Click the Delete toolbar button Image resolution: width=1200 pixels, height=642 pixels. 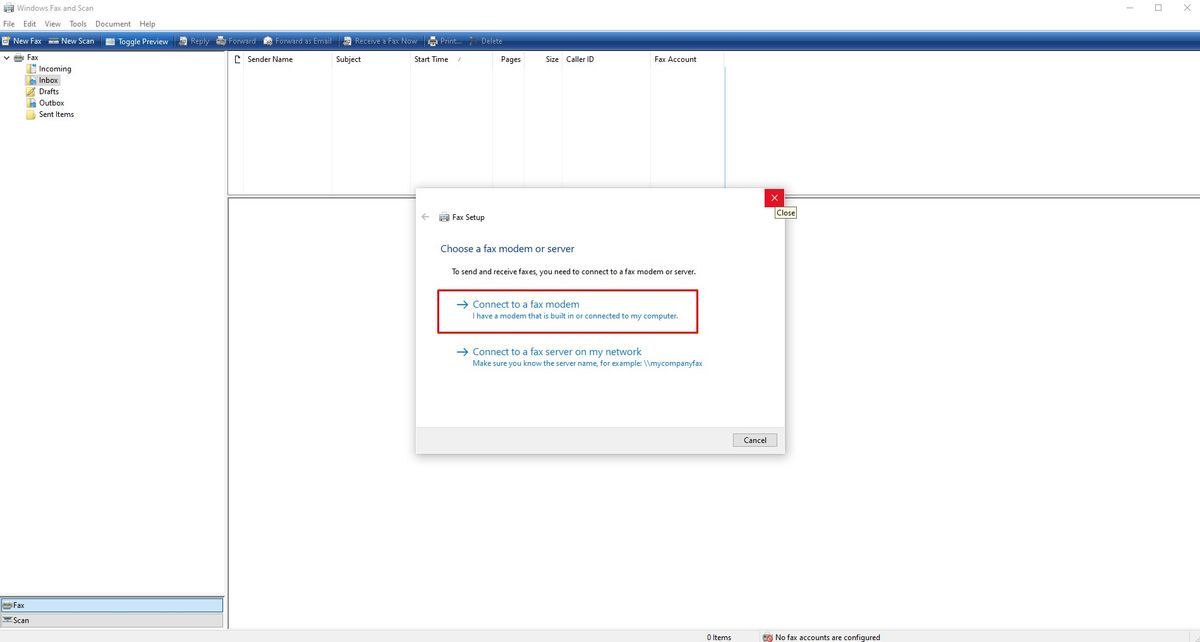click(487, 41)
